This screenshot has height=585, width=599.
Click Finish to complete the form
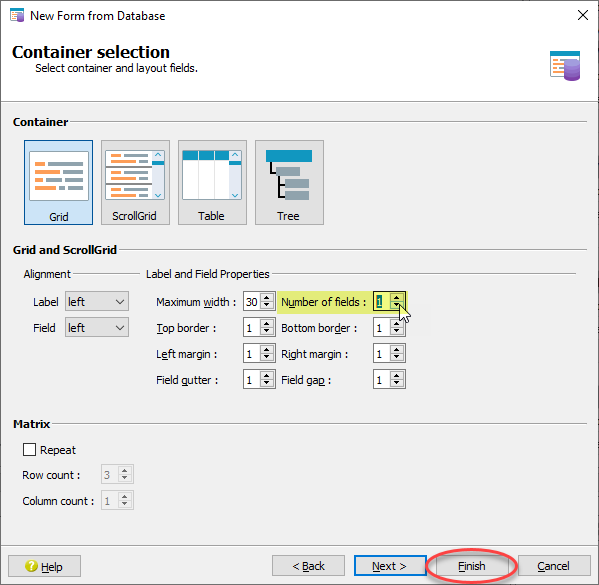pyautogui.click(x=471, y=566)
